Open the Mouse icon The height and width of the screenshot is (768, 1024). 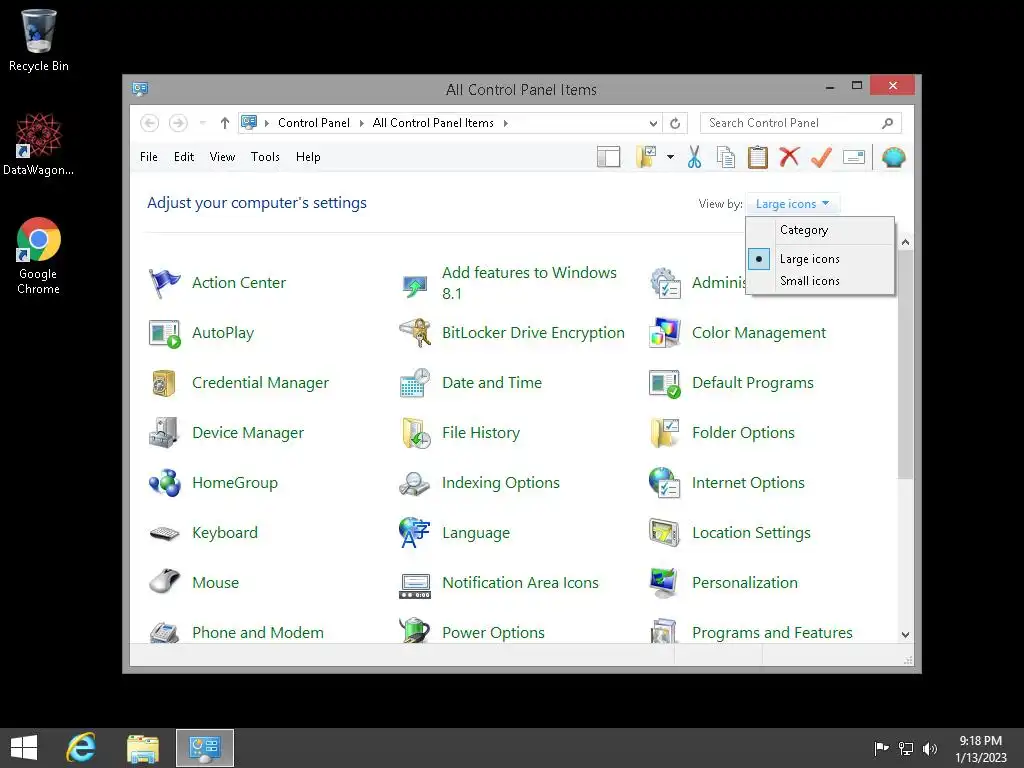pos(164,581)
